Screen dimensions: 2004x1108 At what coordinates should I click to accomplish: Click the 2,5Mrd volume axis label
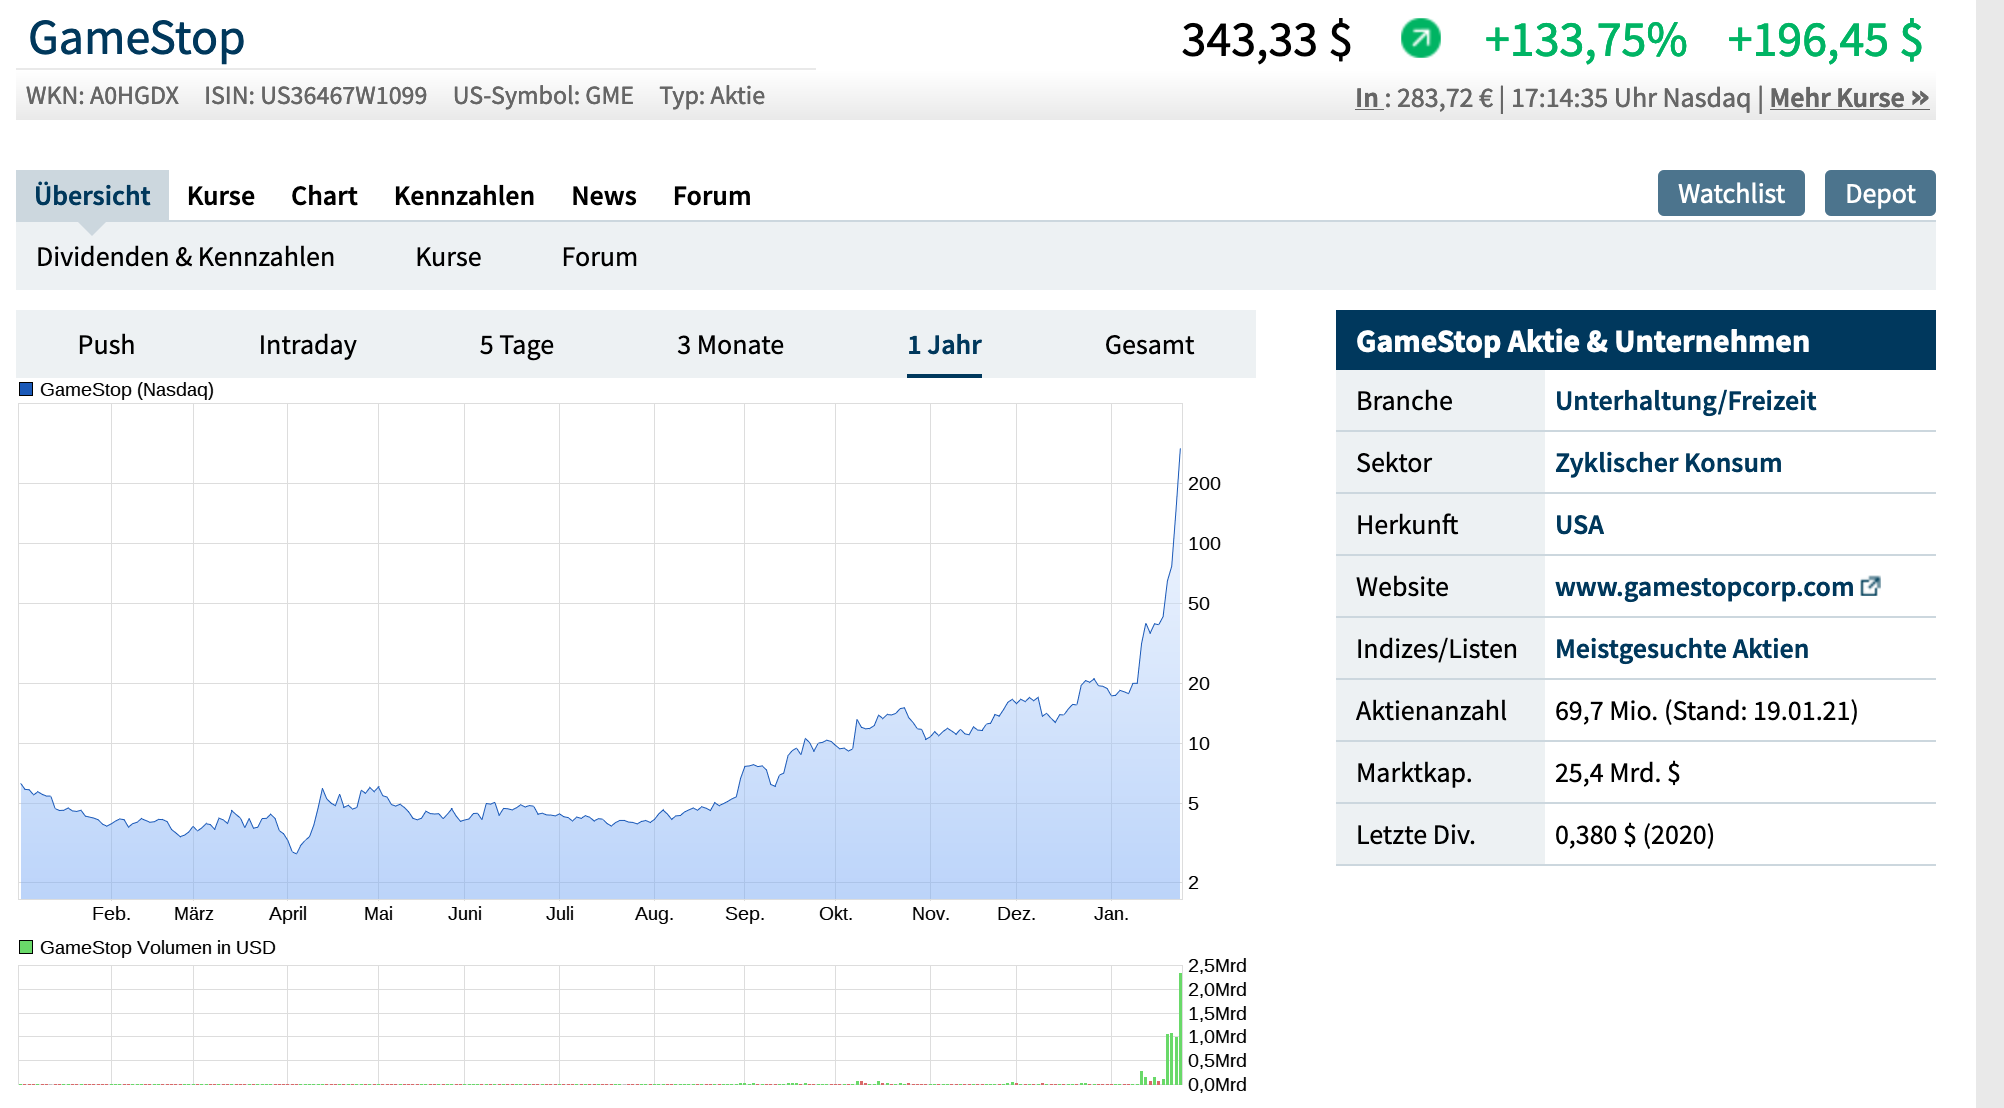[x=1217, y=966]
